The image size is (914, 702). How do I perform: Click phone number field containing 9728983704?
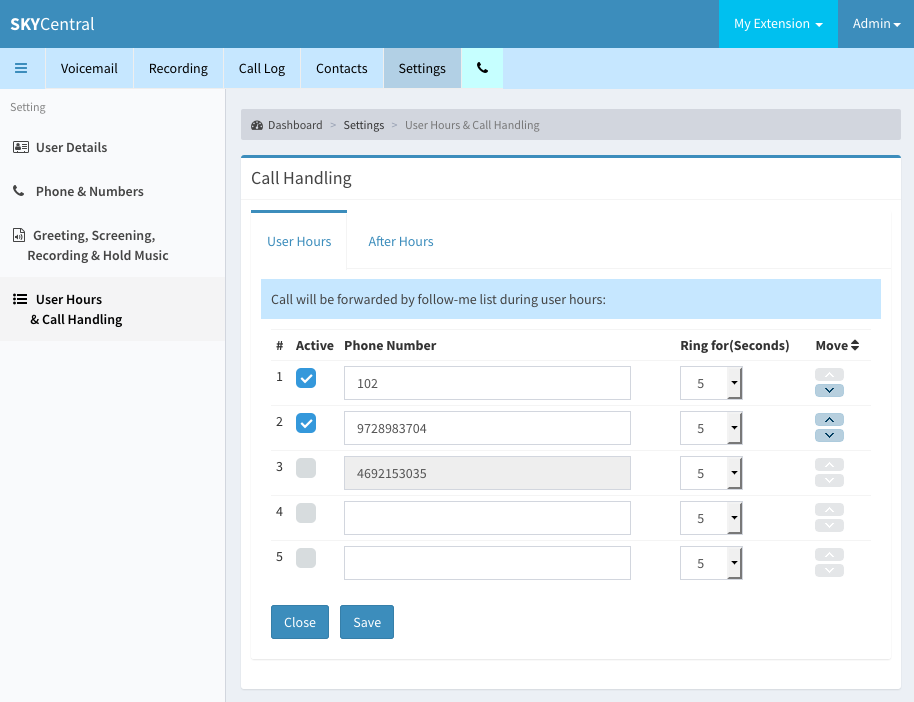click(x=487, y=428)
